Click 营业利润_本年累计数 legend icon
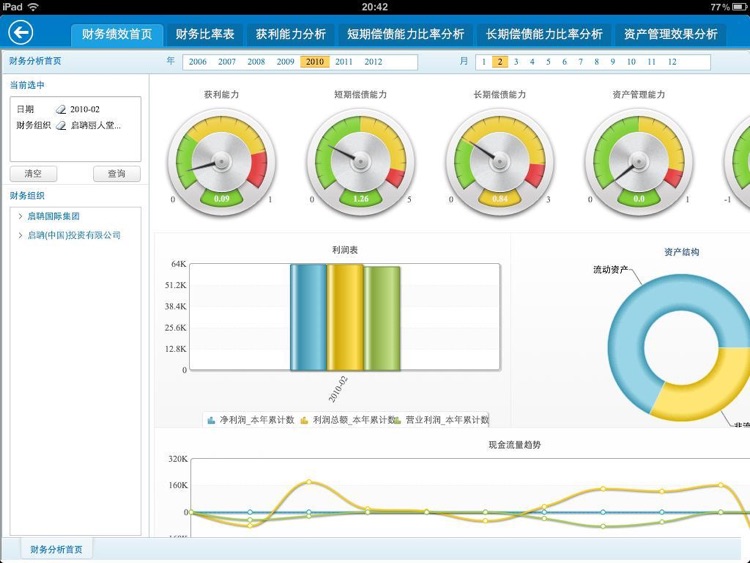The image size is (750, 563). pos(397,420)
